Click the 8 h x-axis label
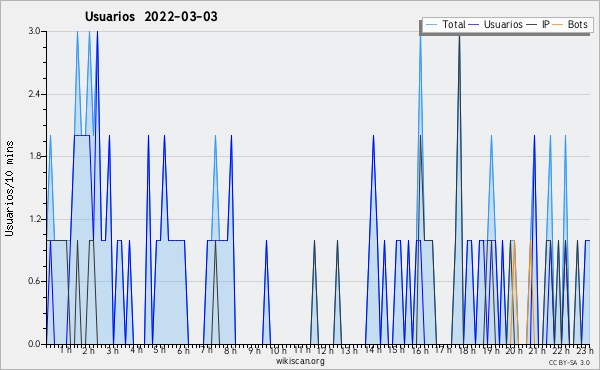Image resolution: width=600 pixels, height=370 pixels. (x=230, y=351)
